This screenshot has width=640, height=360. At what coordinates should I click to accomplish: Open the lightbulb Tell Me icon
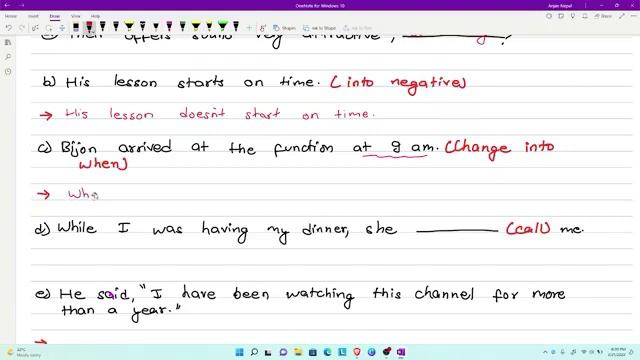573,16
